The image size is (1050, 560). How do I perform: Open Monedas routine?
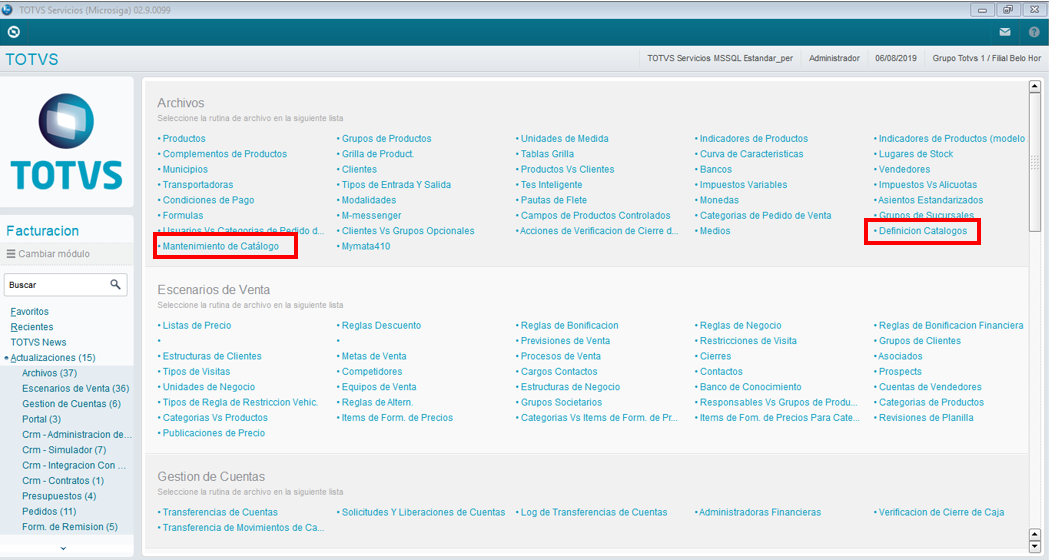[x=719, y=200]
